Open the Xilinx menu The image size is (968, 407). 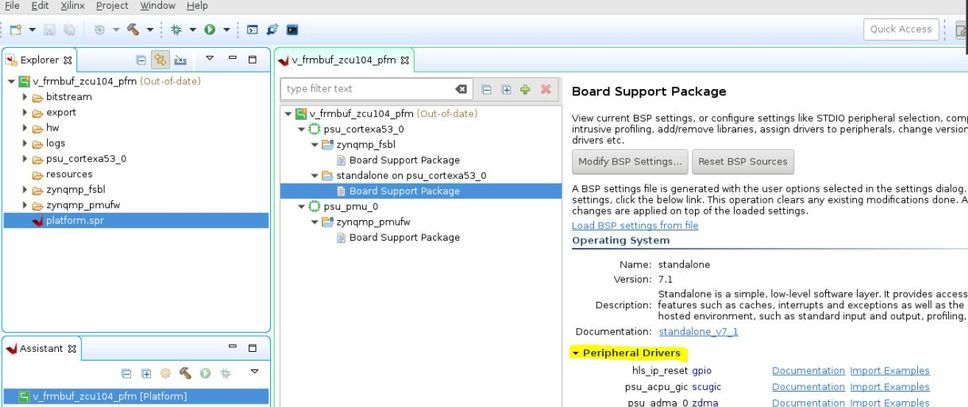(x=73, y=6)
